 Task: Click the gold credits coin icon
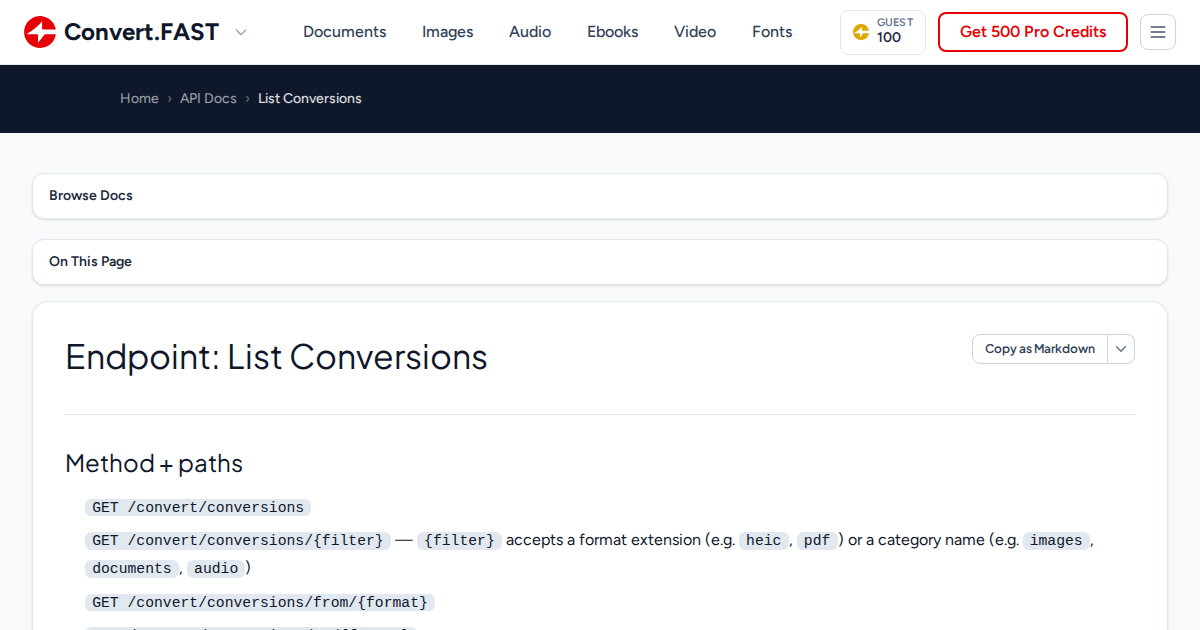[x=861, y=32]
